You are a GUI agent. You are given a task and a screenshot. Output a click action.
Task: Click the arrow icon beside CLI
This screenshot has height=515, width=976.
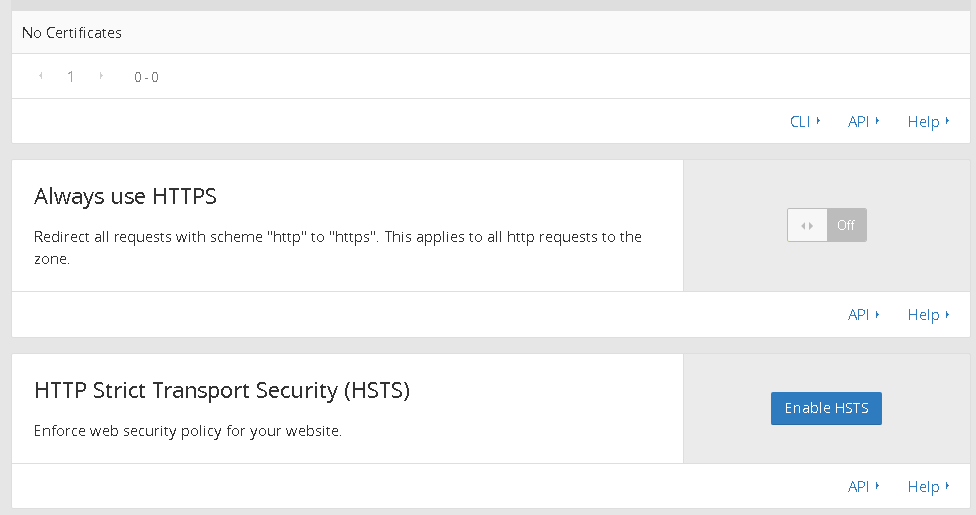point(818,120)
